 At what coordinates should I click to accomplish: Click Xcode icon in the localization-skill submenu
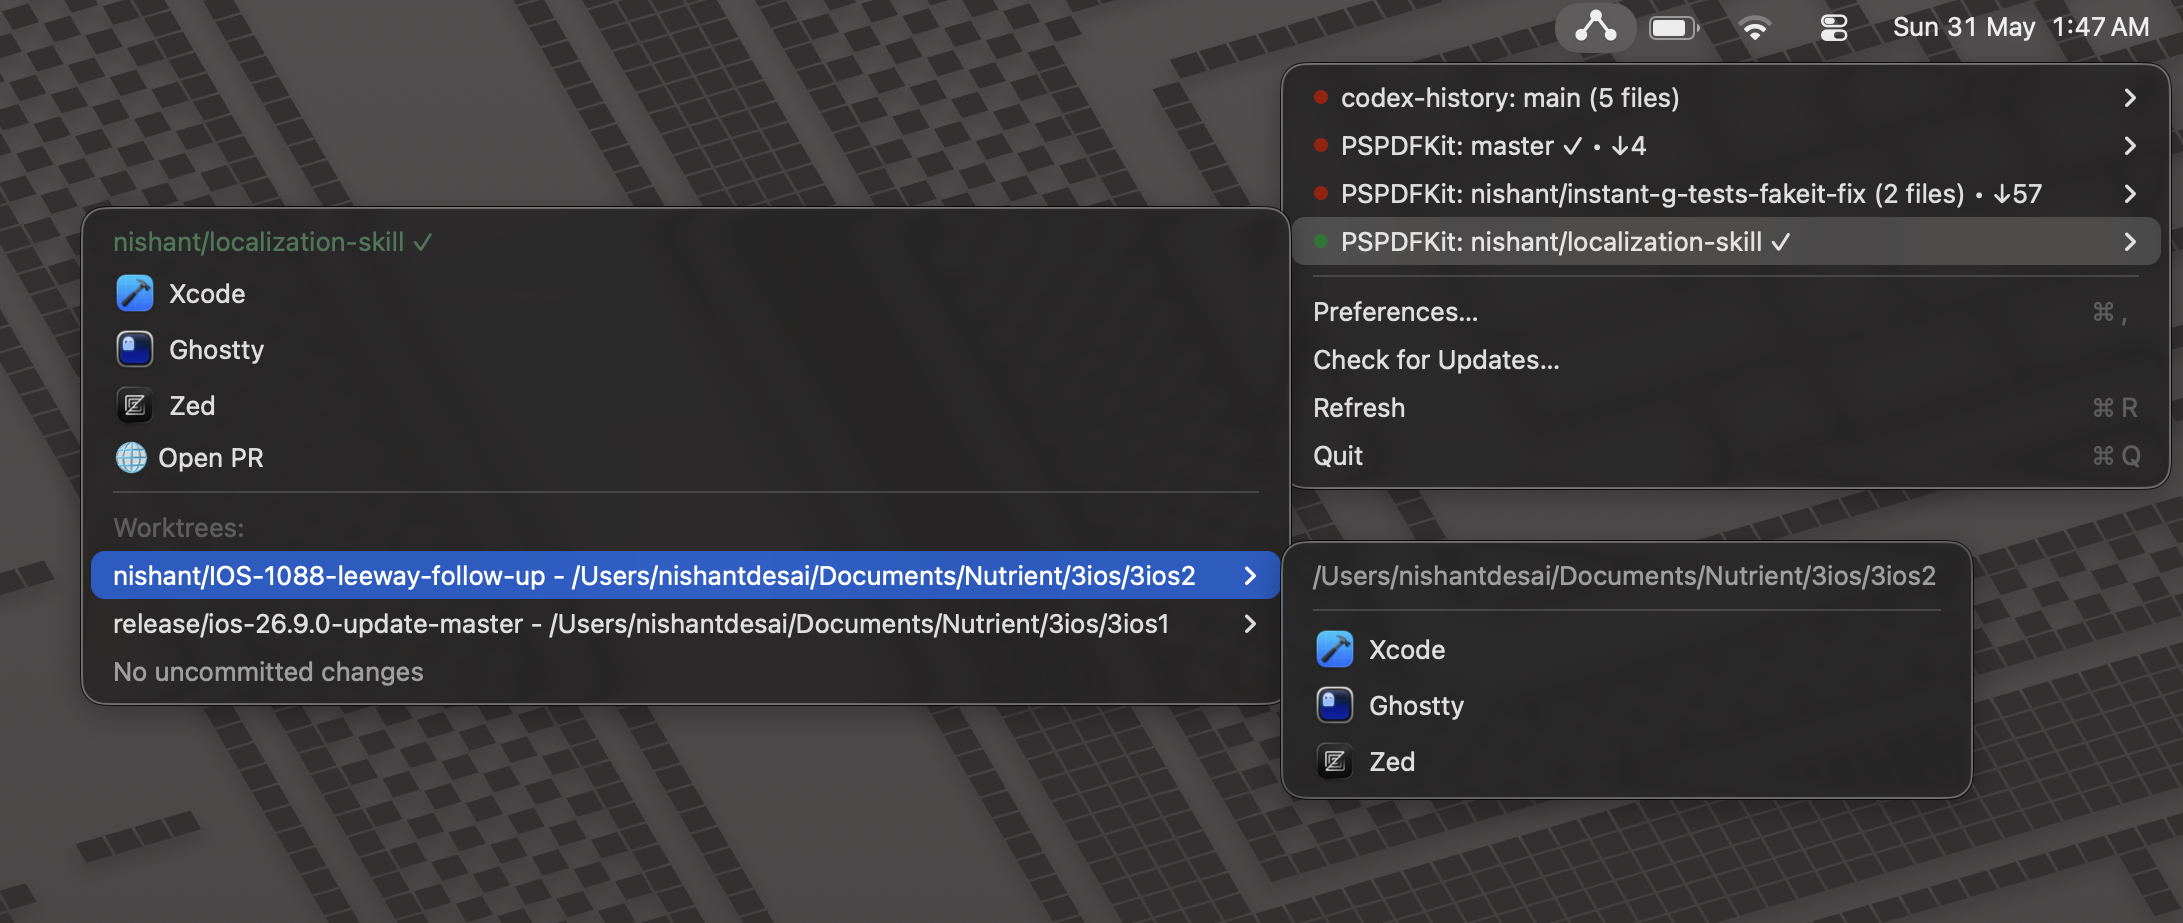[x=135, y=294]
